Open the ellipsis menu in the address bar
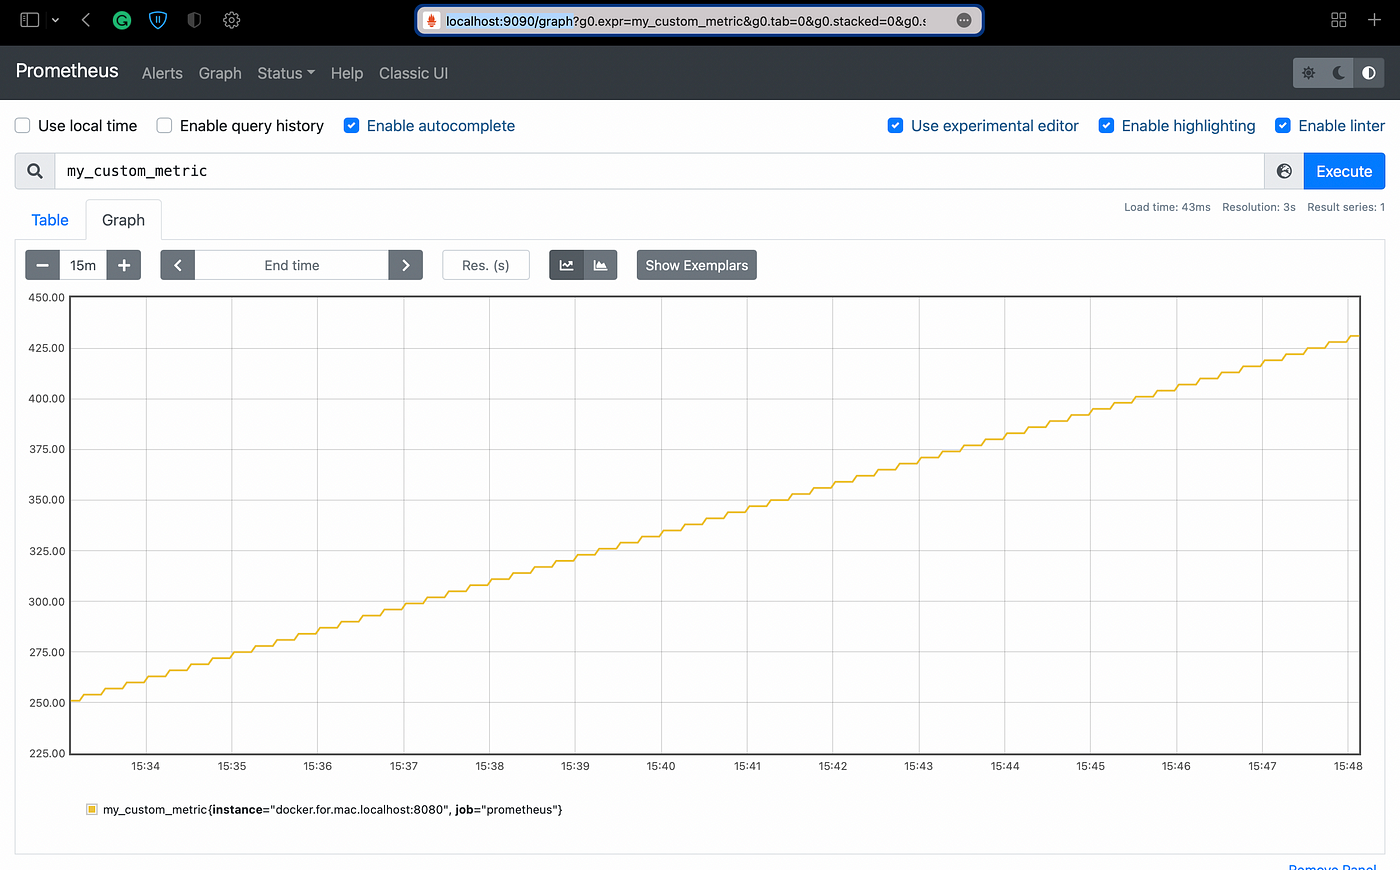Screen dimensions: 1400x870 tap(964, 20)
